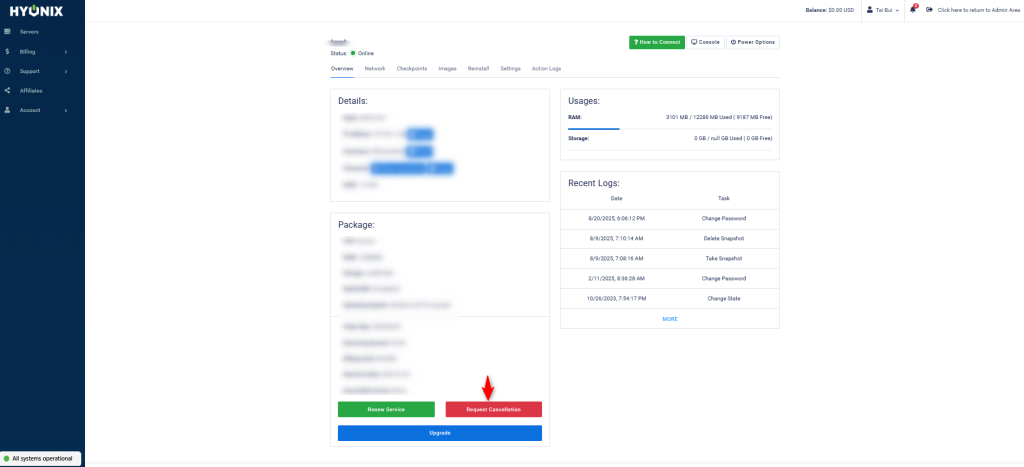This screenshot has height=467, width=1024.
Task: Click the Billing dollar sign icon
Action: (8, 51)
